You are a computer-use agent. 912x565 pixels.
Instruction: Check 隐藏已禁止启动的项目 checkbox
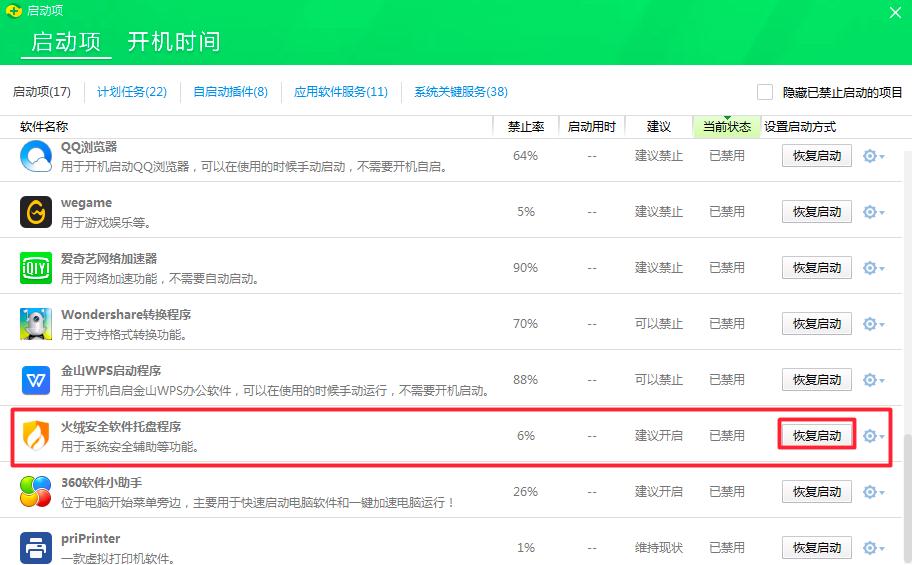(x=765, y=92)
